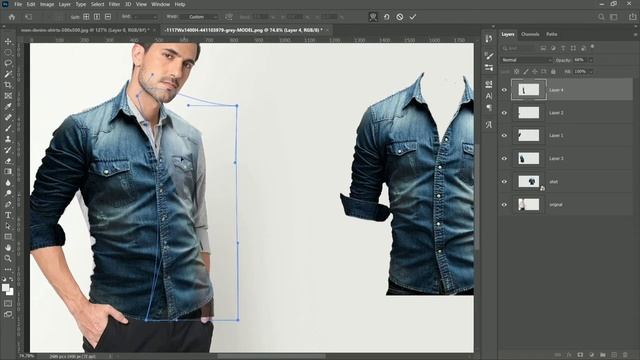Select the original layer row

pos(565,204)
